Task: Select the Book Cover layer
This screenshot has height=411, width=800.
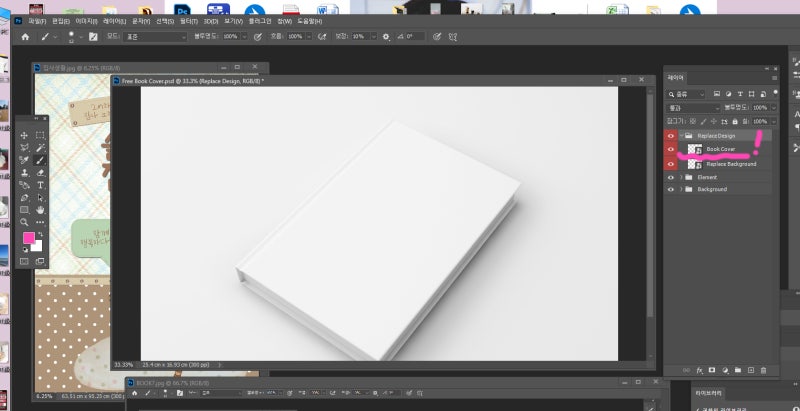Action: pos(721,149)
